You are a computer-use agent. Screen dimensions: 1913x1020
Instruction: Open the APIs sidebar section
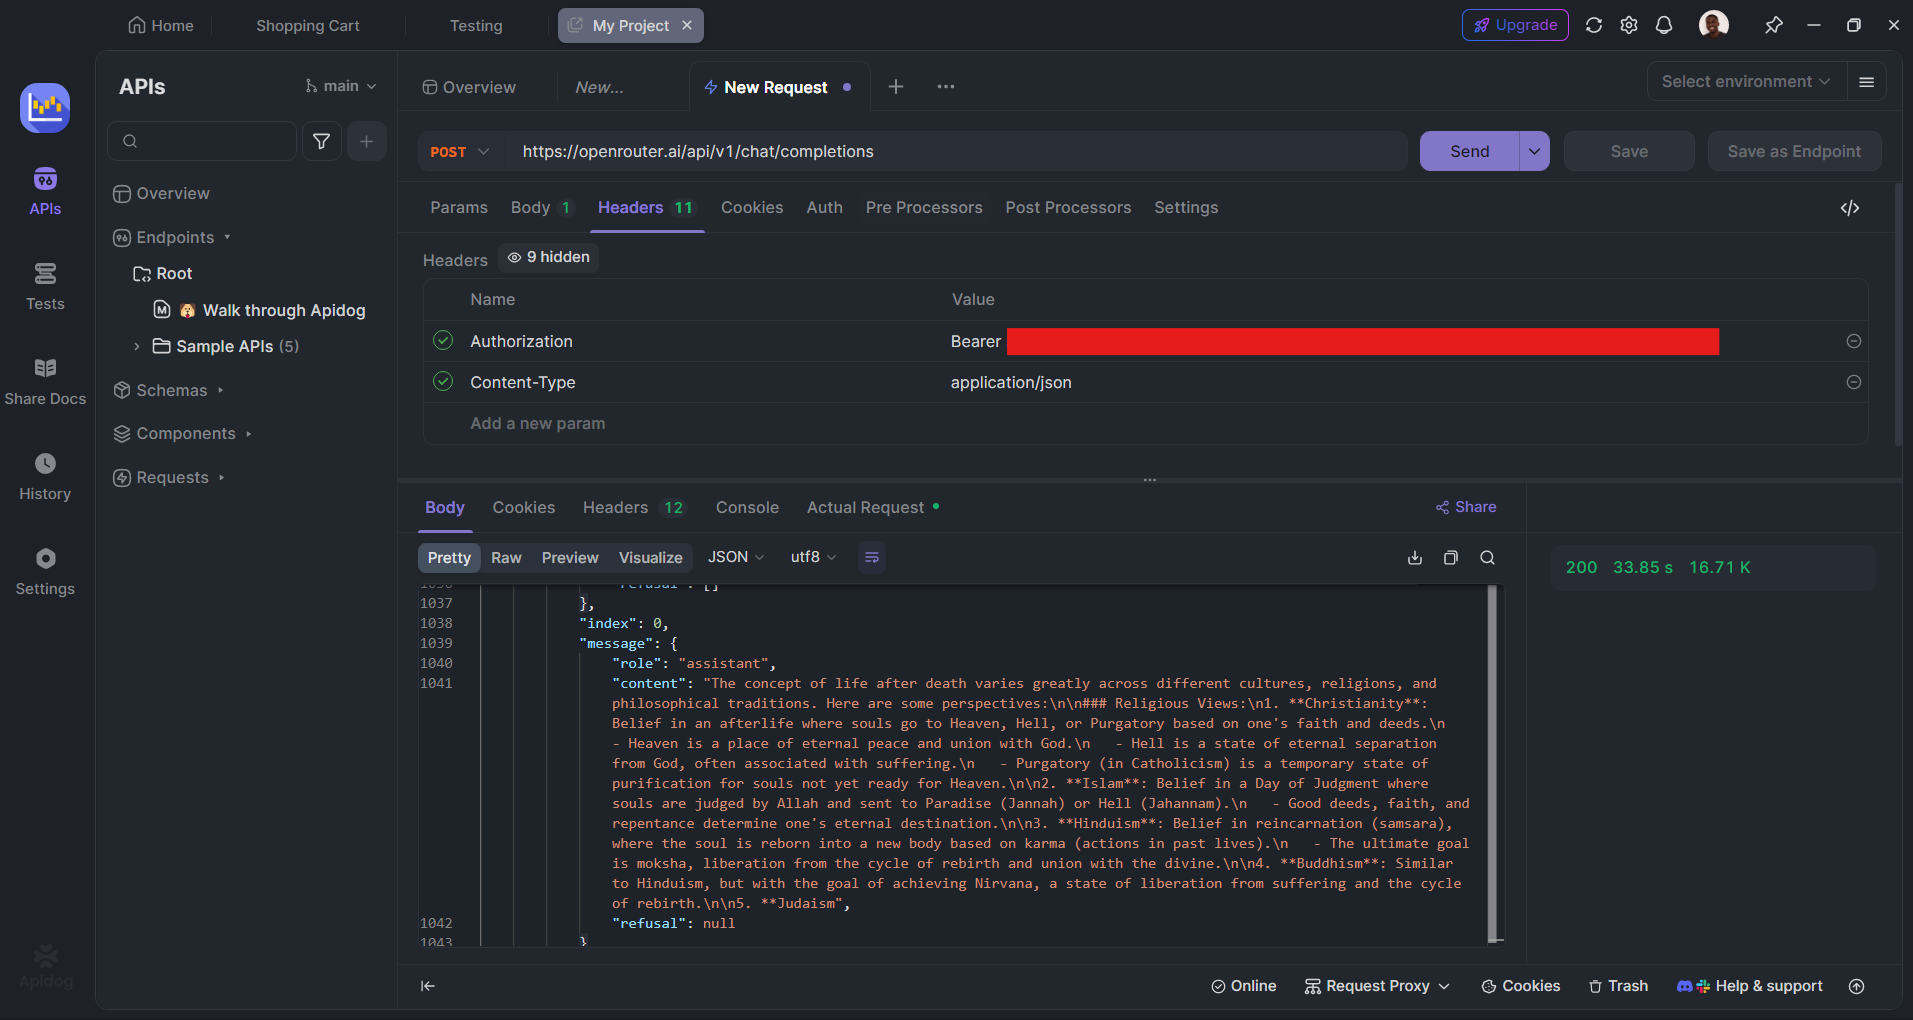pyautogui.click(x=45, y=191)
